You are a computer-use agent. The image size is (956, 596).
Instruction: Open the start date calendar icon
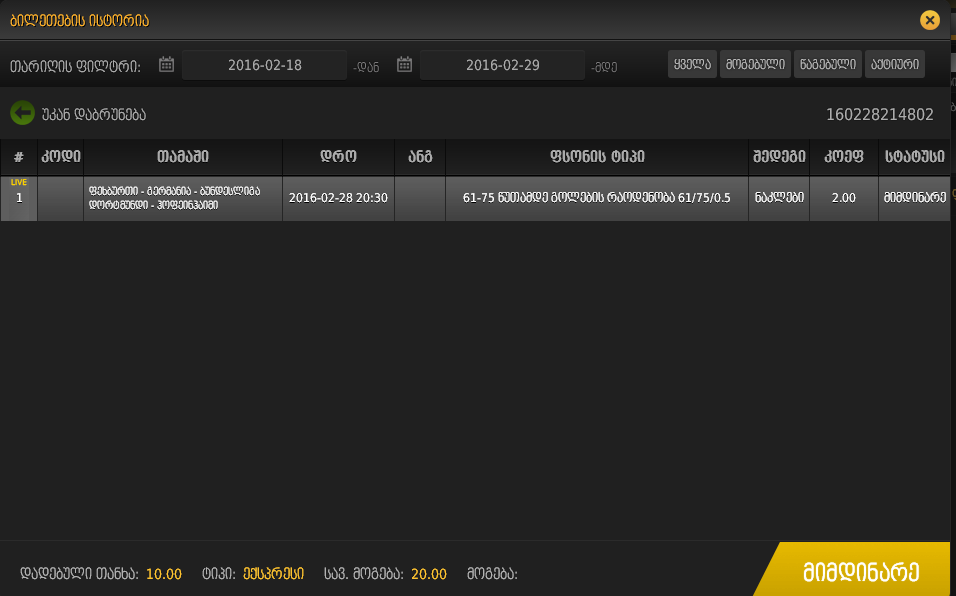pyautogui.click(x=166, y=65)
